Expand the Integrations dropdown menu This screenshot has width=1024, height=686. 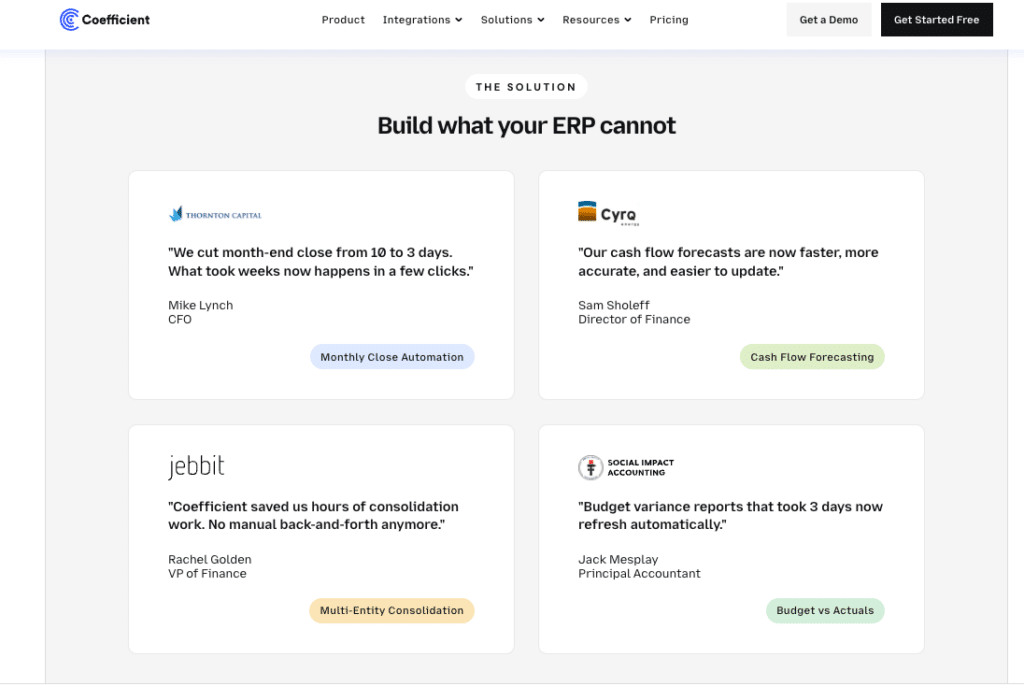click(422, 20)
